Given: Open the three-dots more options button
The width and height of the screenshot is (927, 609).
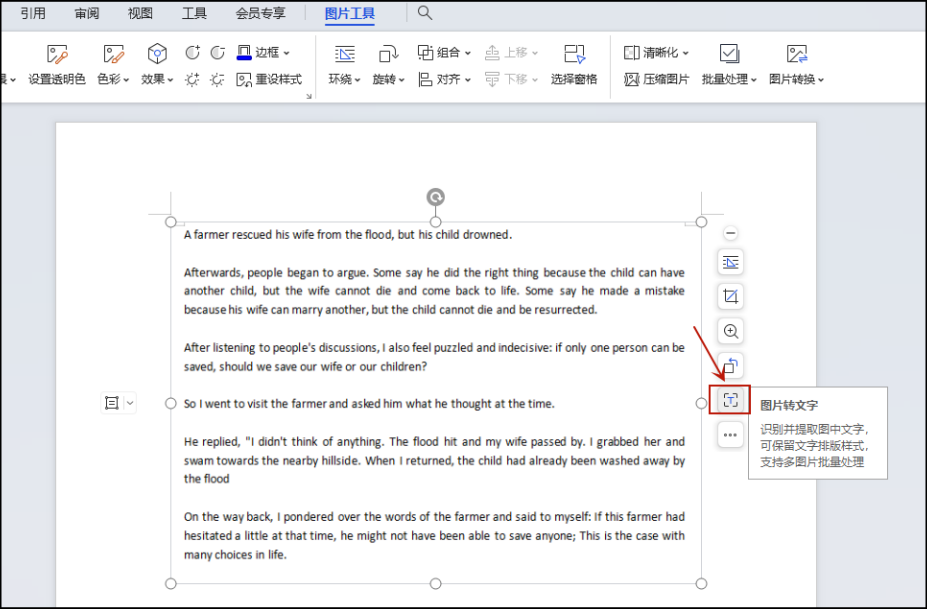Looking at the screenshot, I should coord(730,435).
